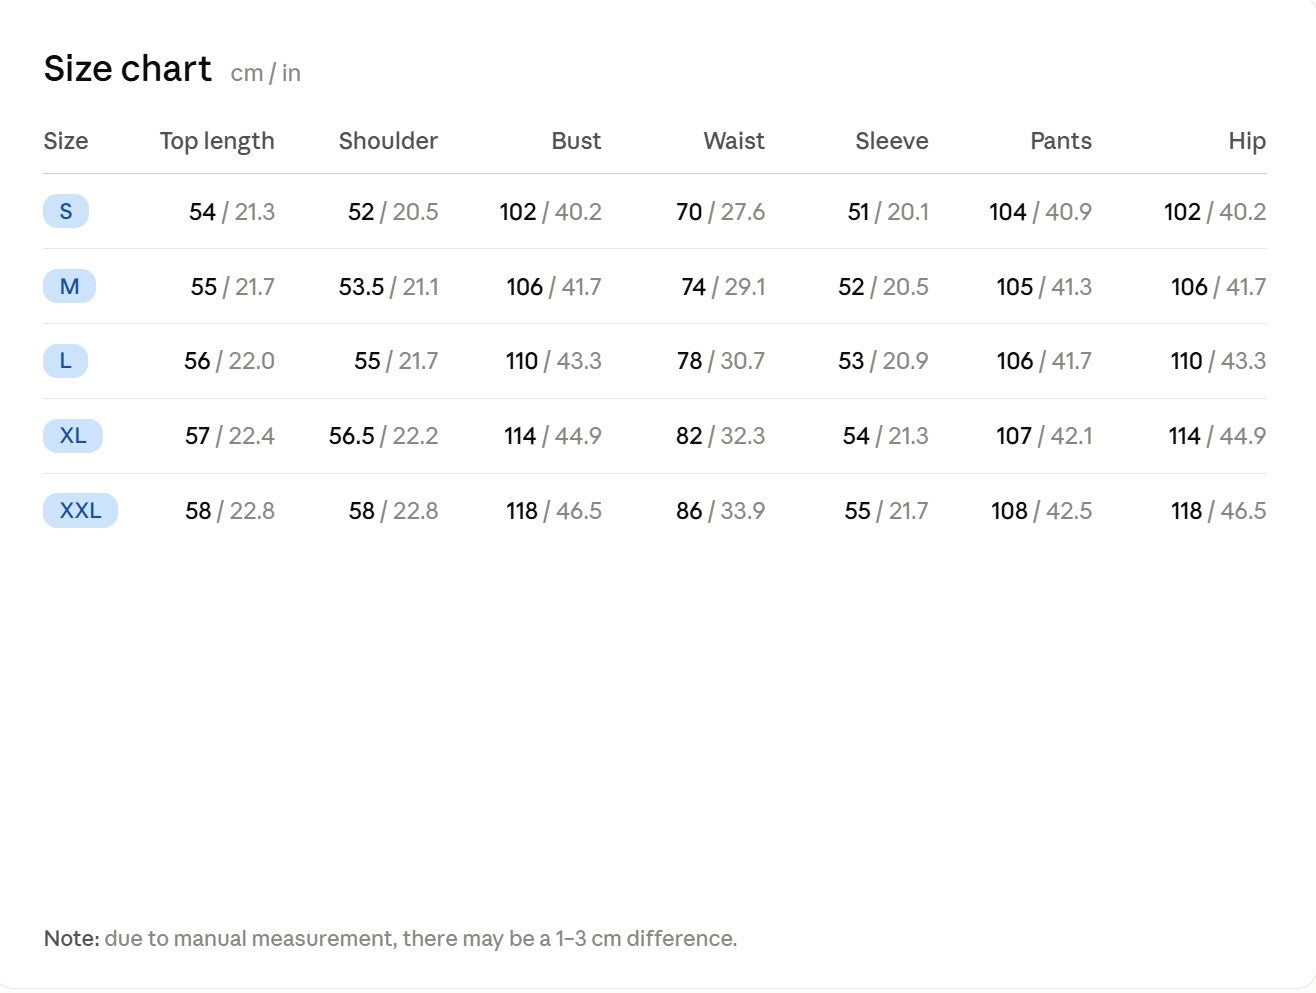Image resolution: width=1316 pixels, height=993 pixels.
Task: Click the Size chart heading
Action: (128, 69)
